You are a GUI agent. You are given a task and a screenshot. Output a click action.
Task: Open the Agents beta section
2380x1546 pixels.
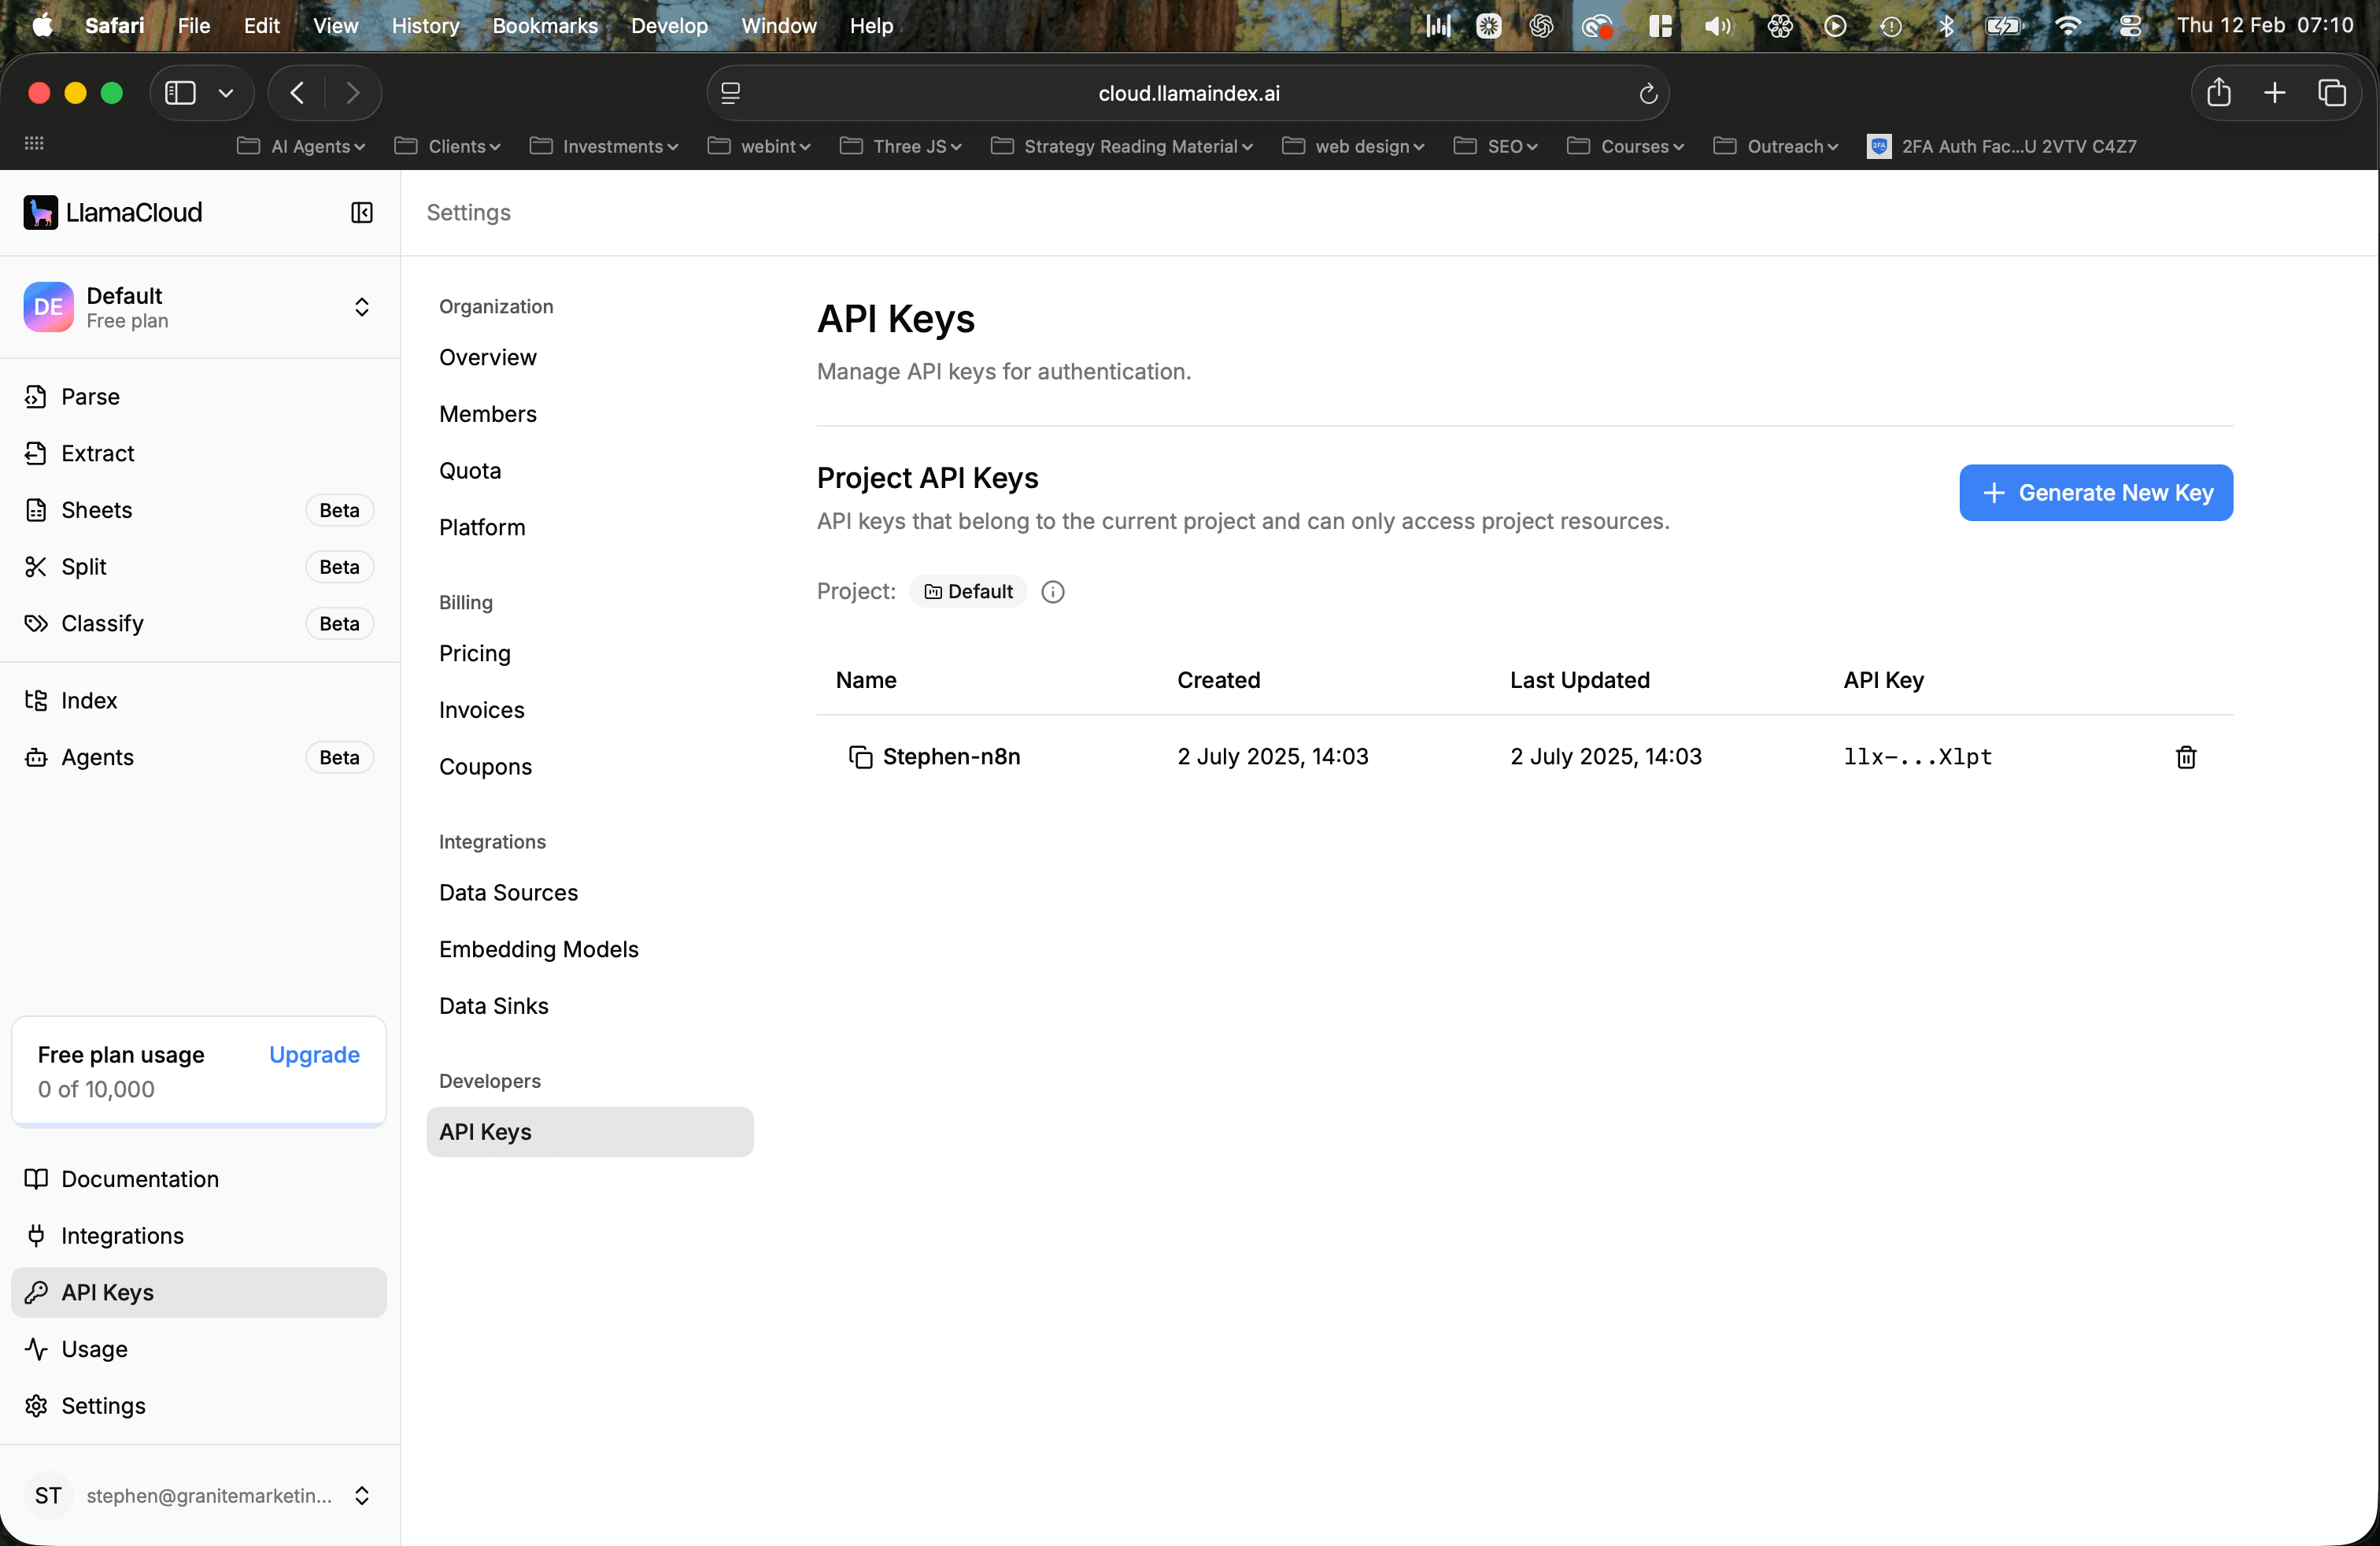pyautogui.click(x=97, y=757)
